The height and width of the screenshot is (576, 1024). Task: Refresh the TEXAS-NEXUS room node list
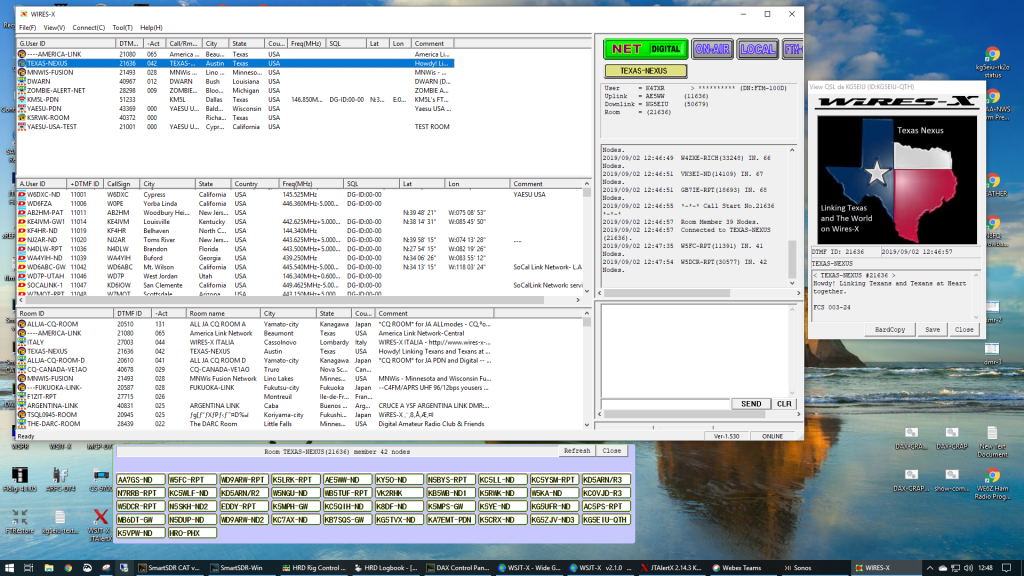tap(577, 451)
